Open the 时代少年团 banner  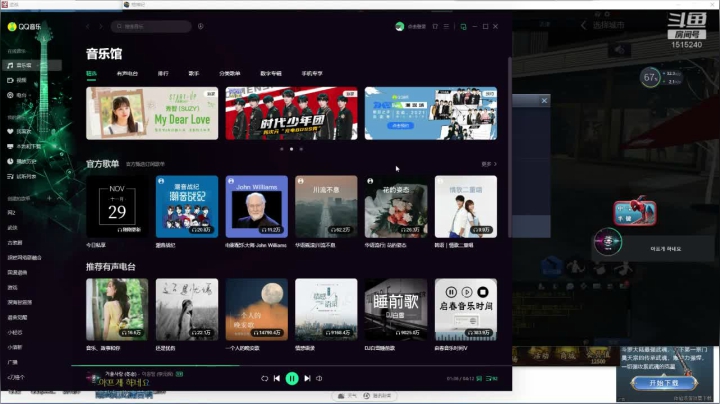coord(291,113)
